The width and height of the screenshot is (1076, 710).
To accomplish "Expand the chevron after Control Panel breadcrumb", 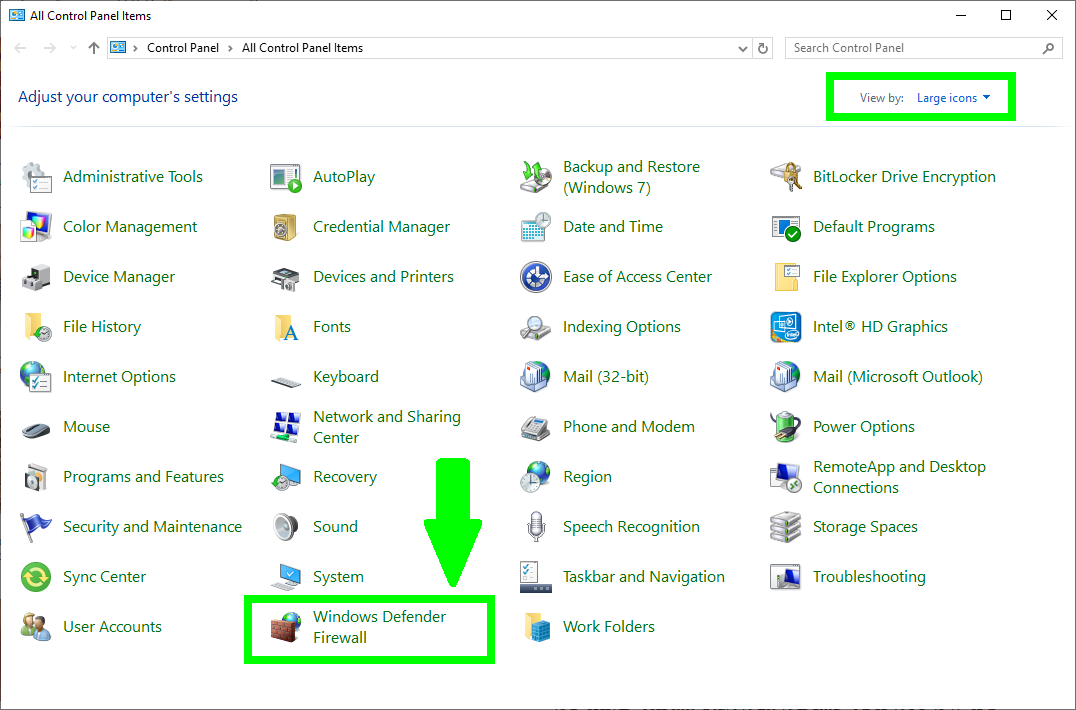I will [230, 48].
